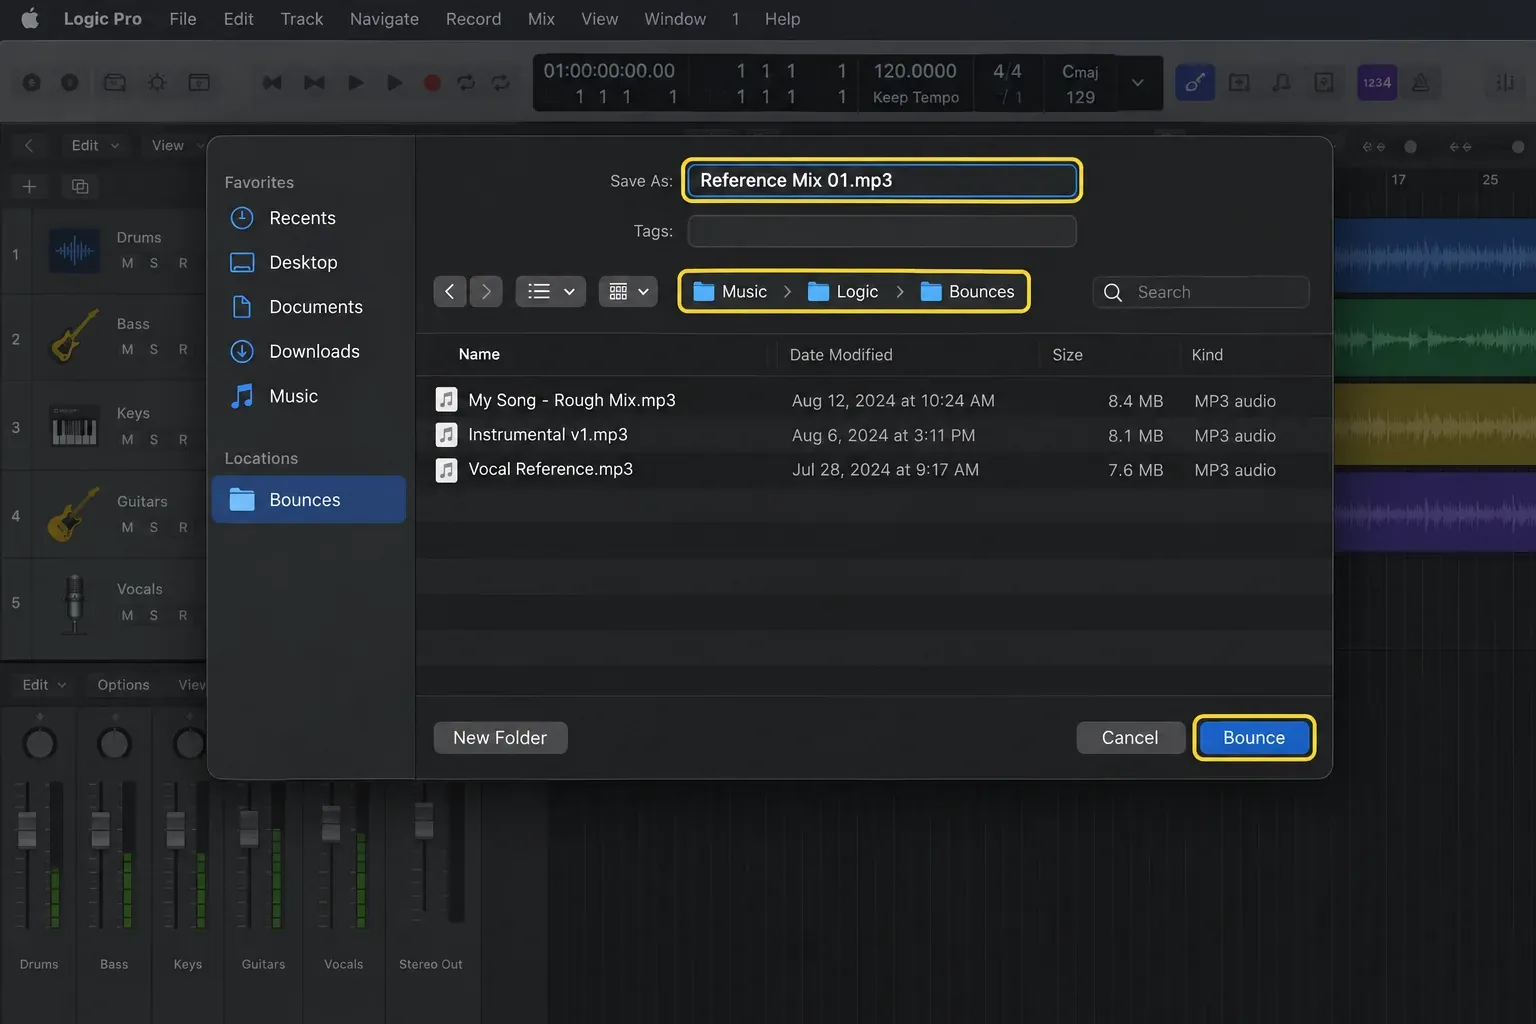Open the Track menu
1536x1024 pixels.
302,19
